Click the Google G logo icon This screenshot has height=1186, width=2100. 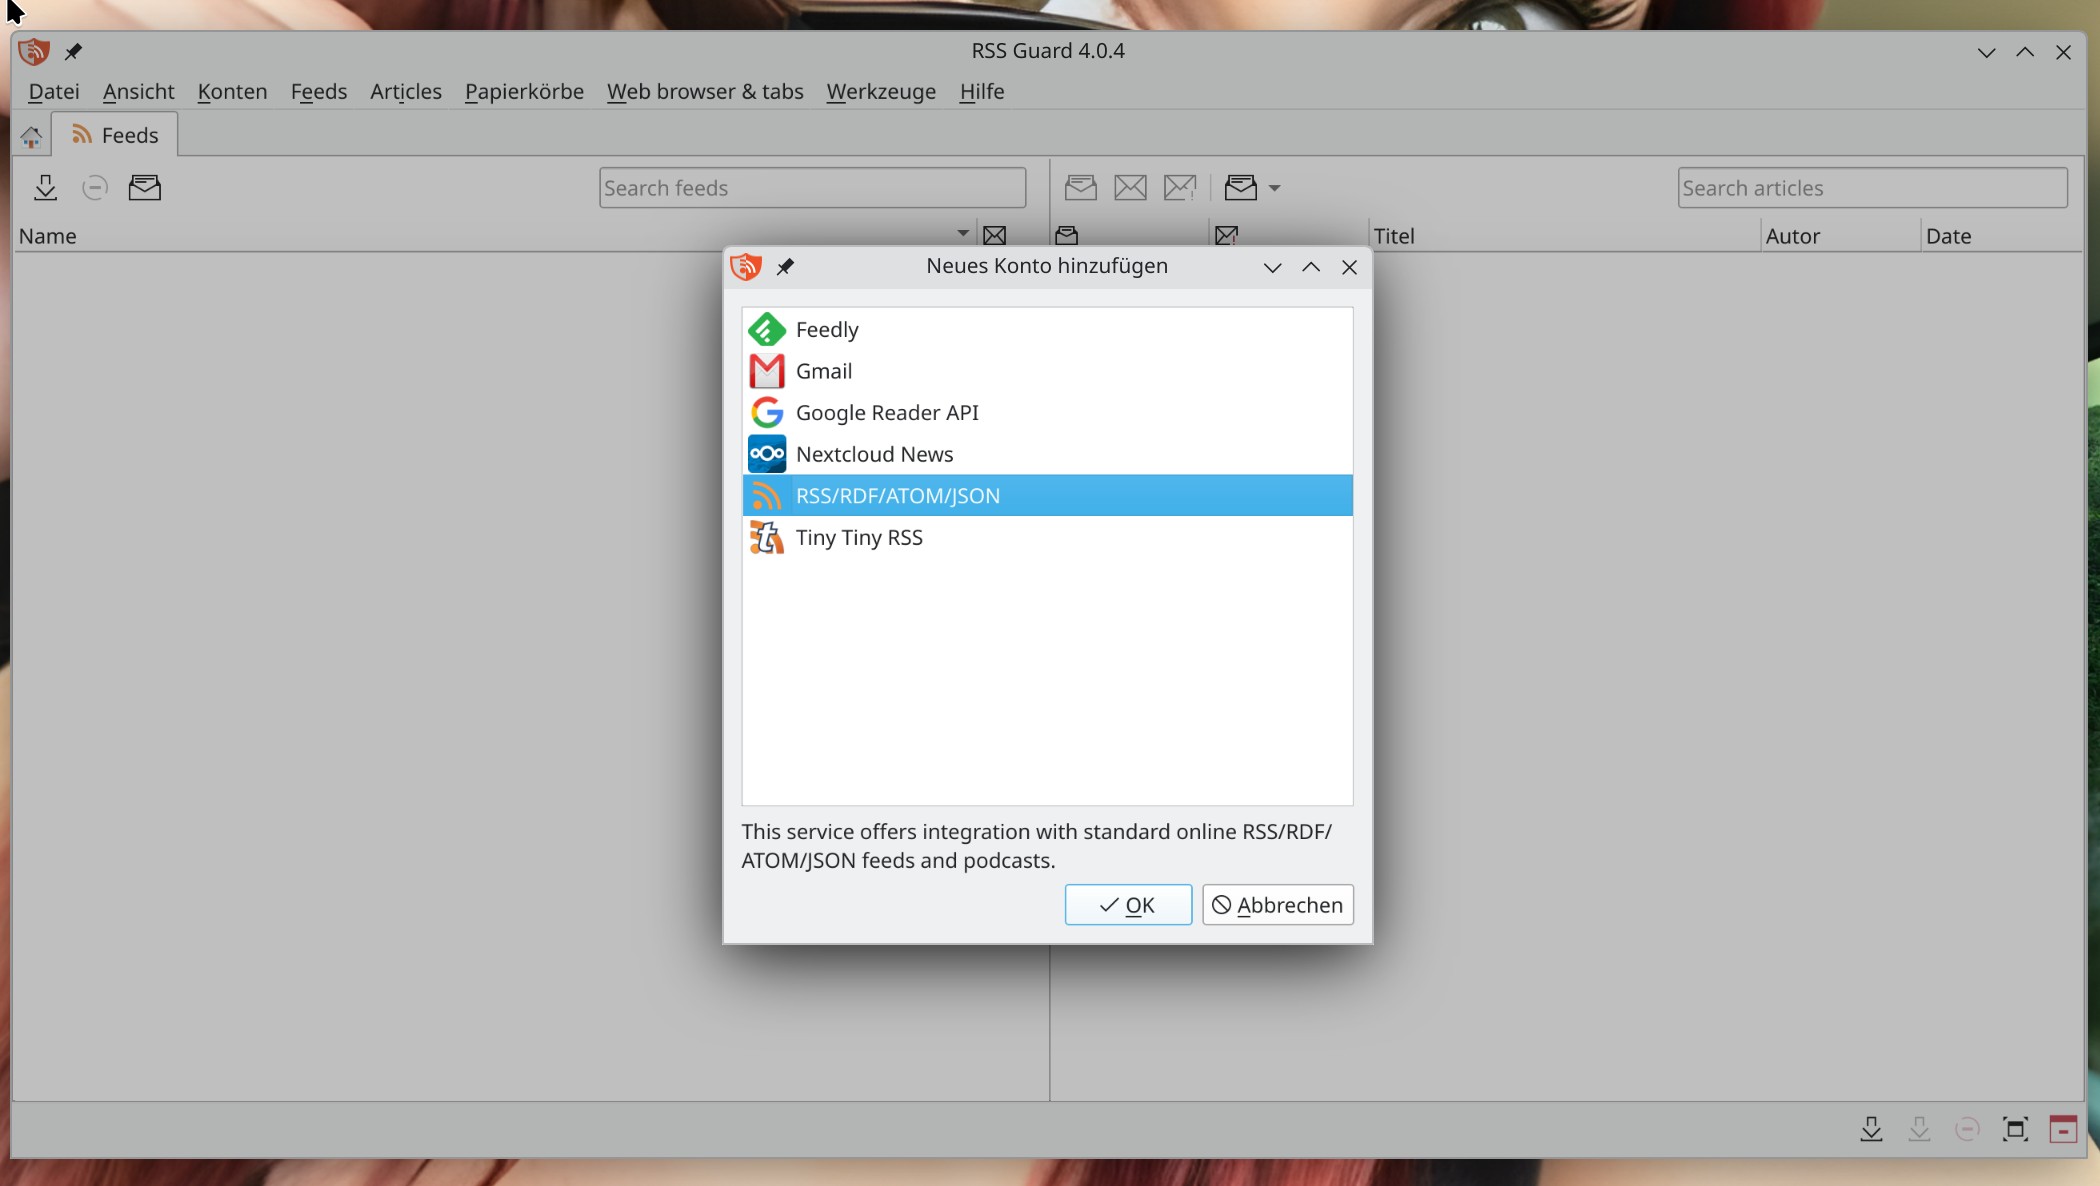(767, 412)
